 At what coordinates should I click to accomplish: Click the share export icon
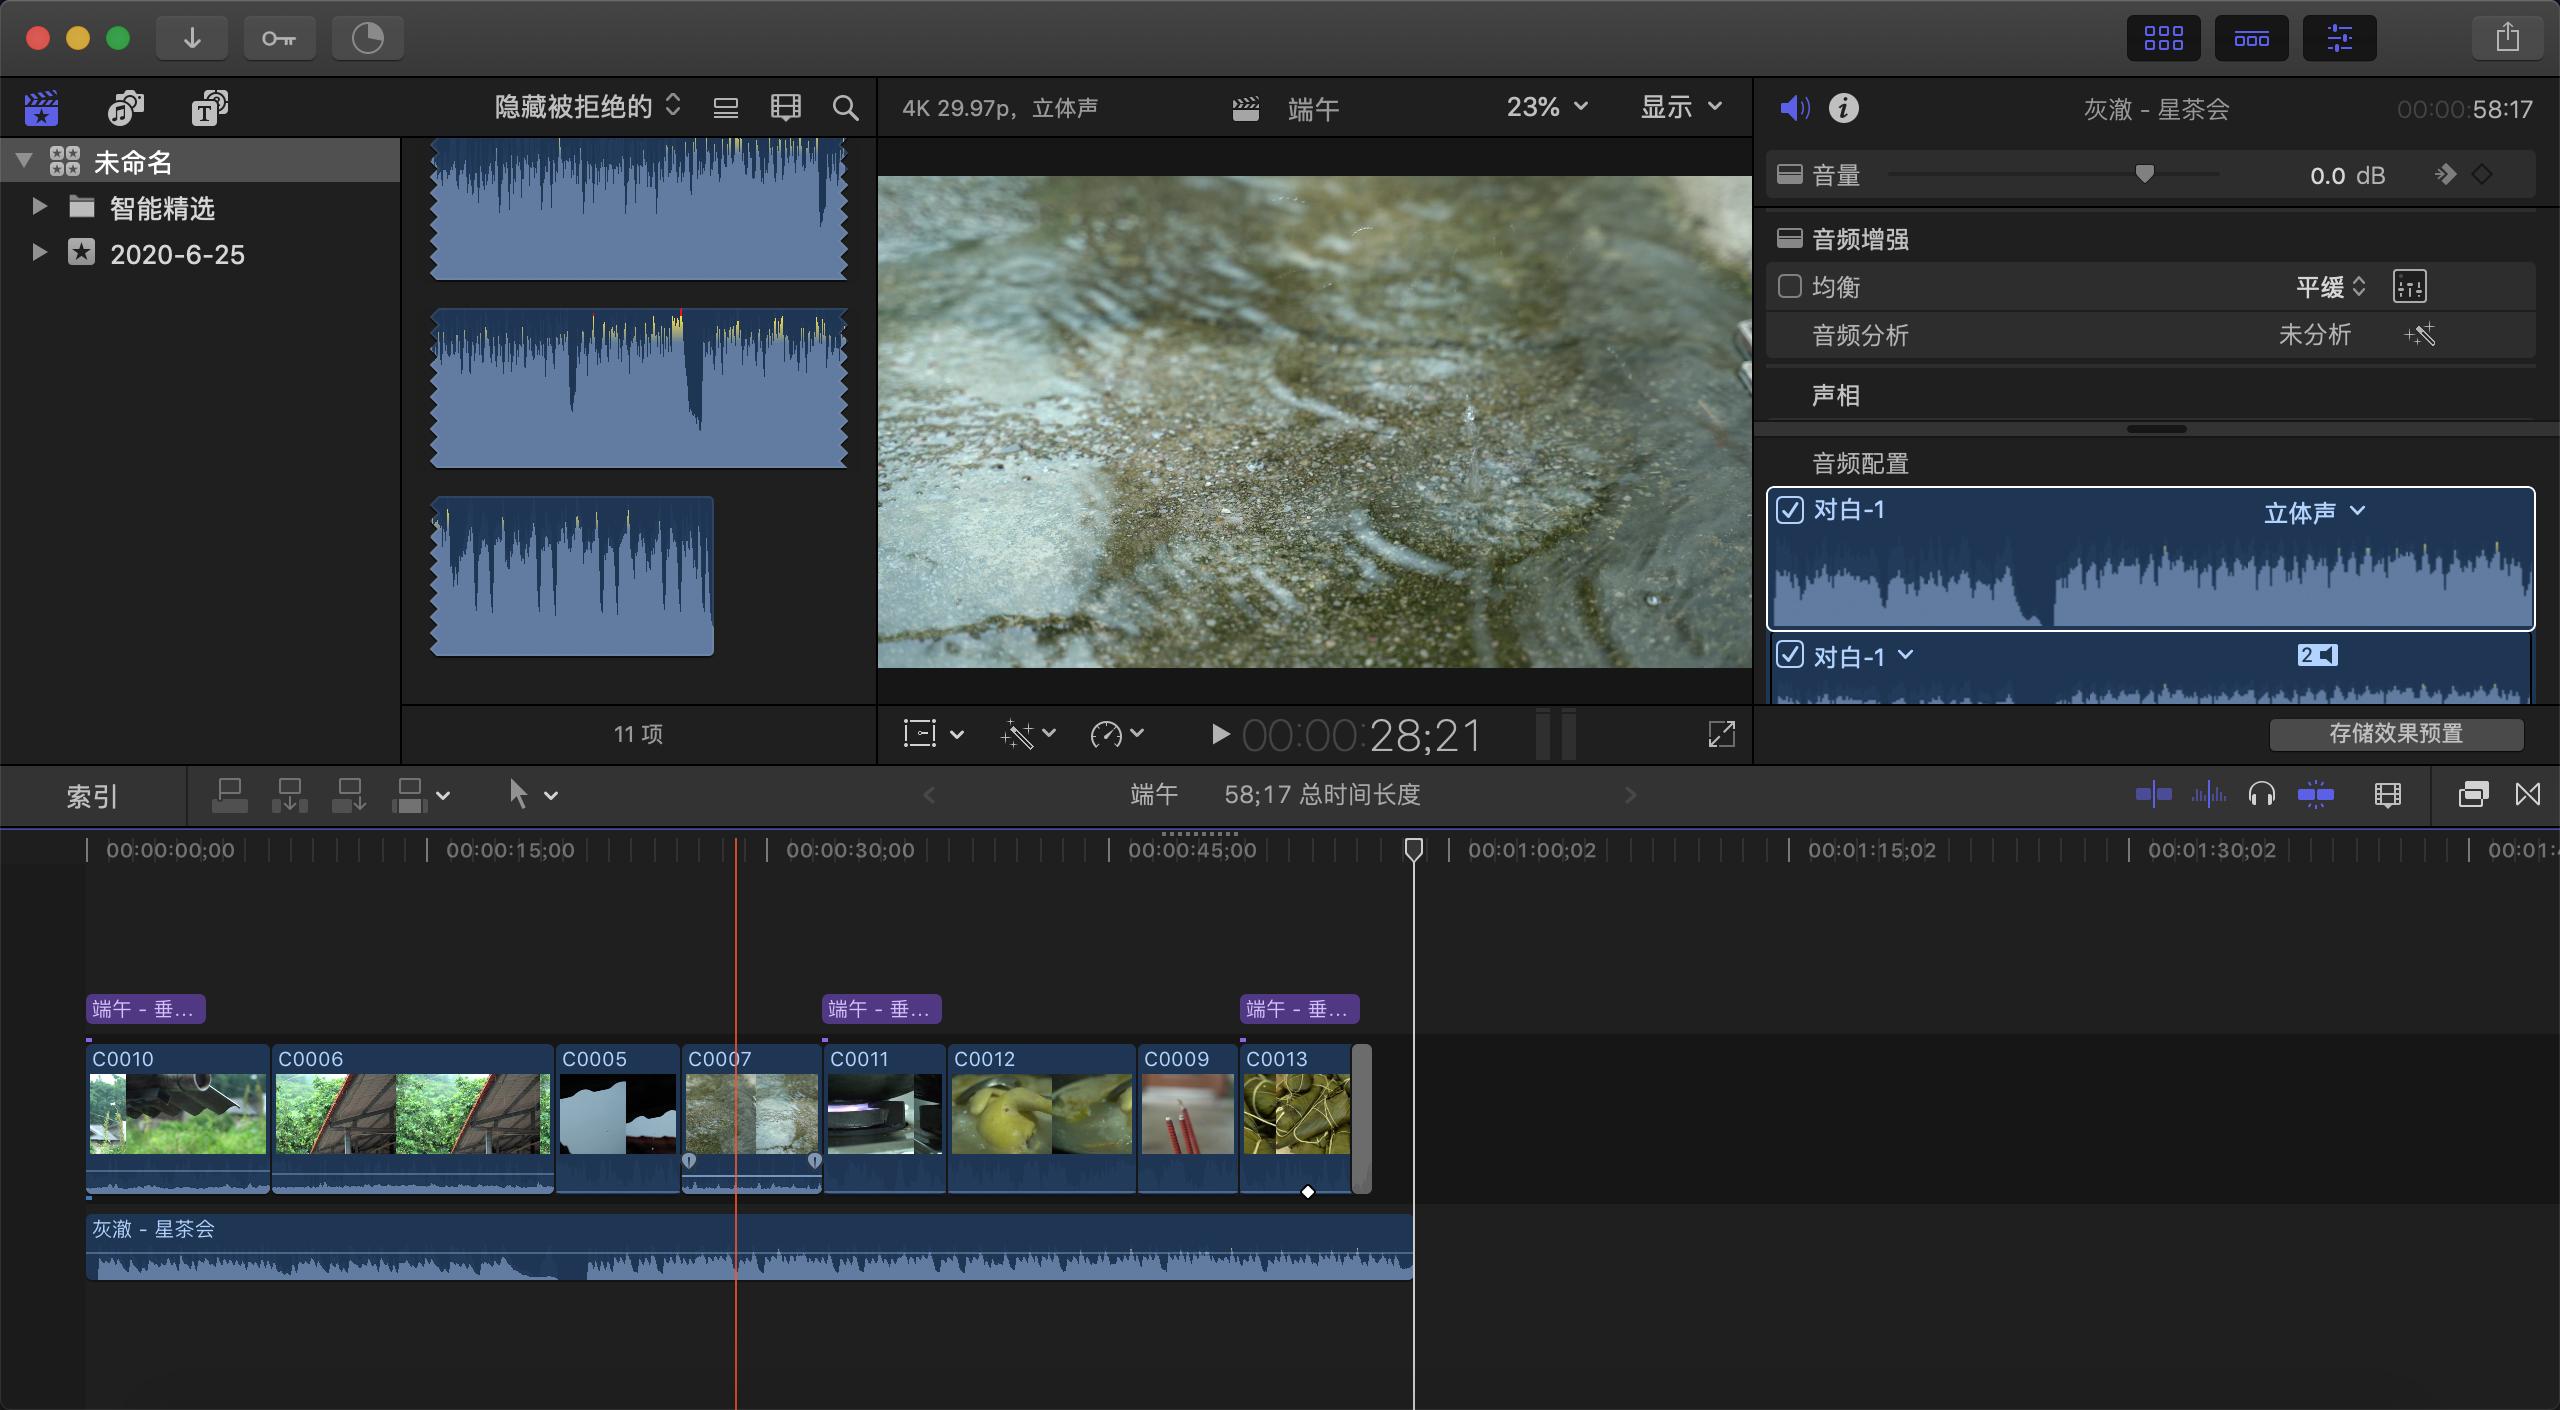[x=2507, y=38]
